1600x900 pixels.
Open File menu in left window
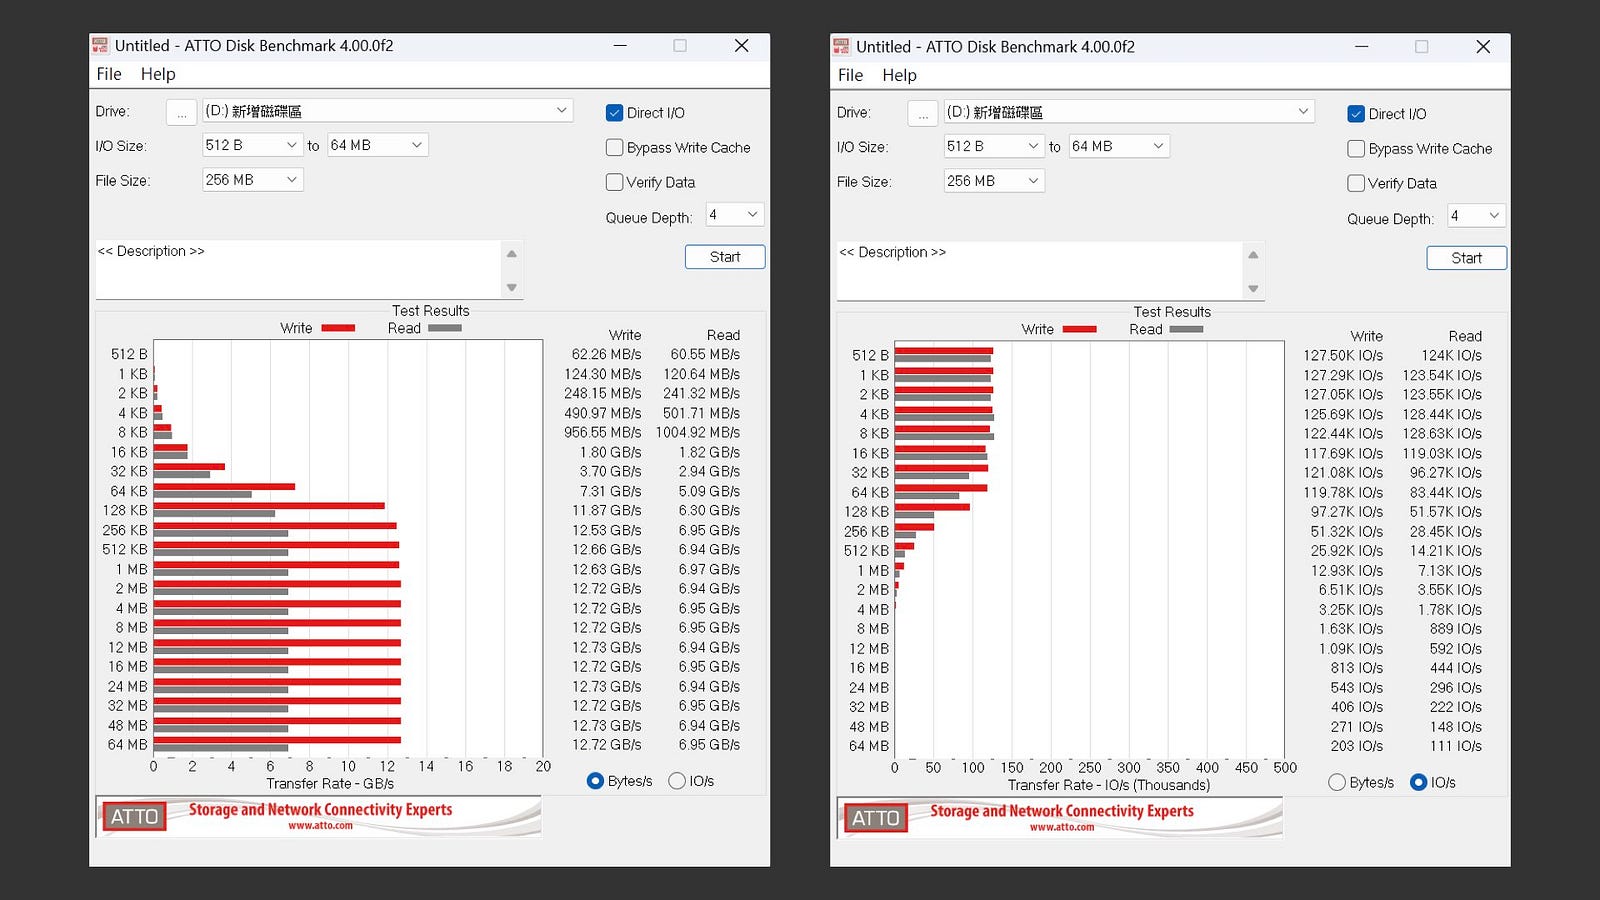coord(109,74)
